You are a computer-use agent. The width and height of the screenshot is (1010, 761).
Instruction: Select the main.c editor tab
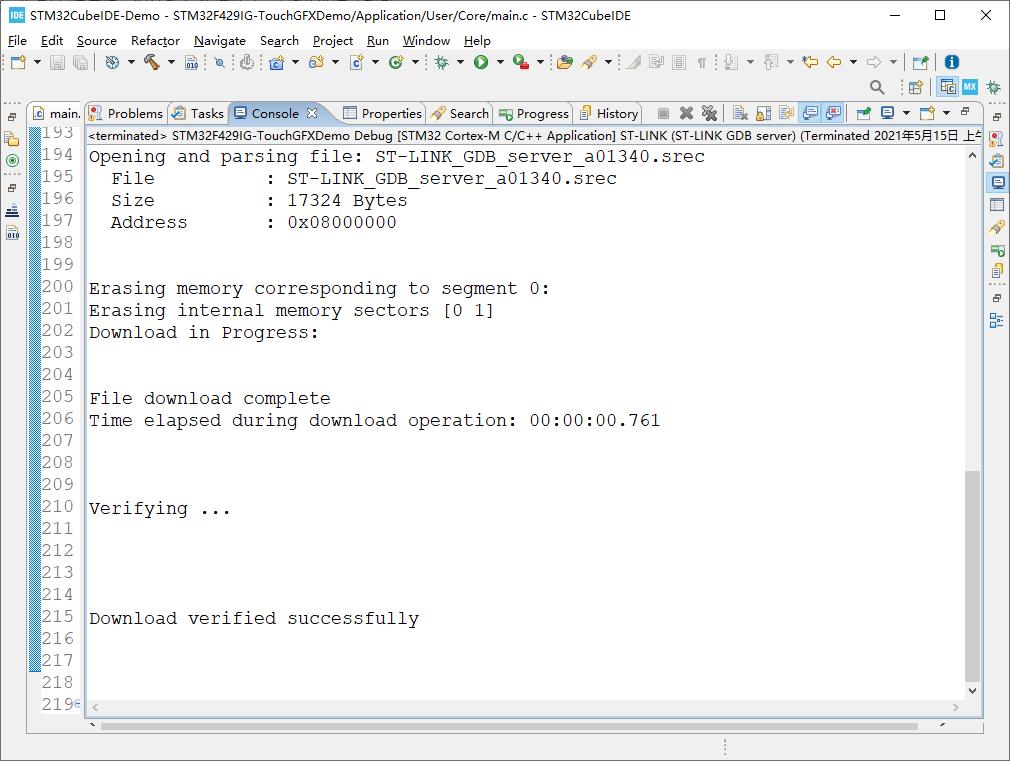[x=57, y=113]
